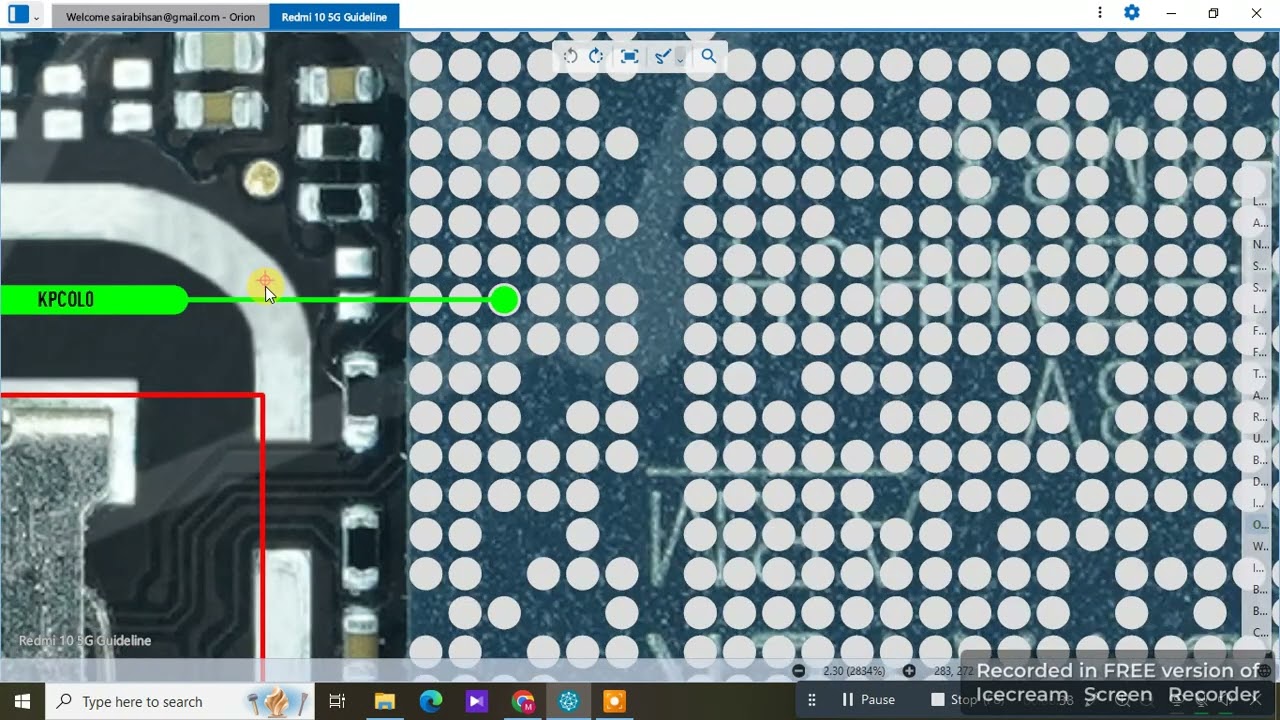Launch Microsoft Edge from the taskbar
This screenshot has height=720, width=1280.
(x=431, y=701)
